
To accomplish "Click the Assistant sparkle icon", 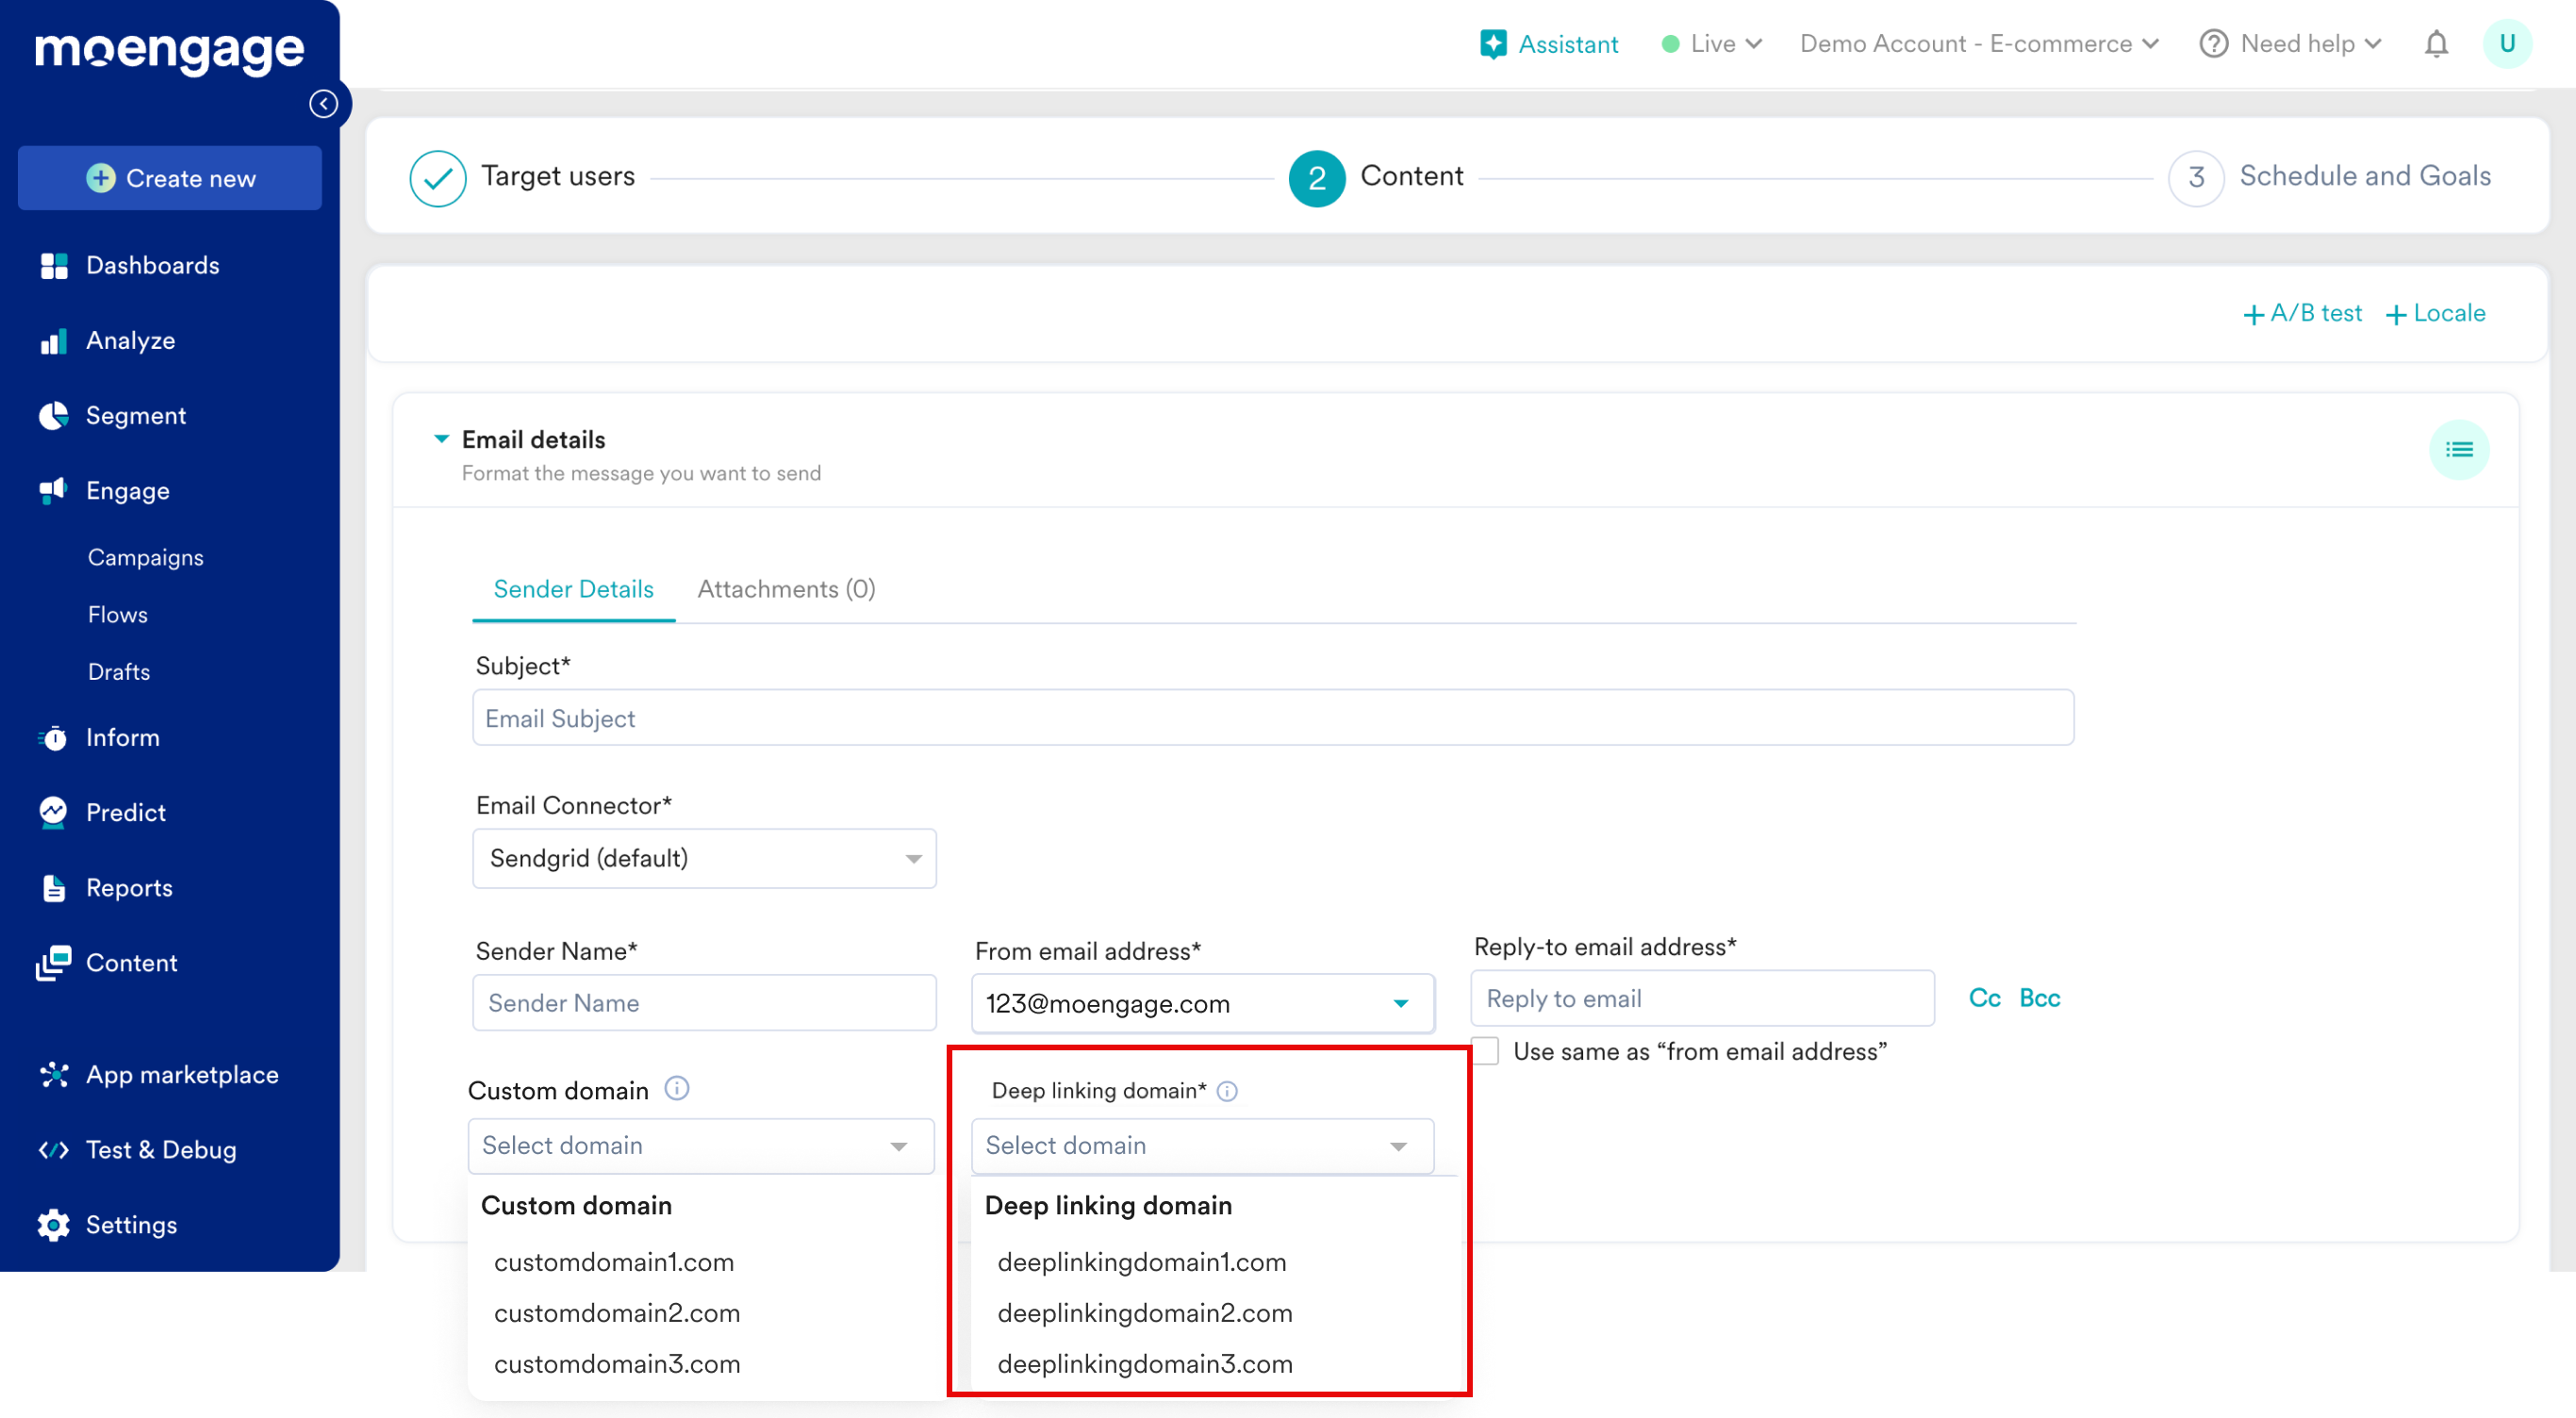I will pos(1492,44).
